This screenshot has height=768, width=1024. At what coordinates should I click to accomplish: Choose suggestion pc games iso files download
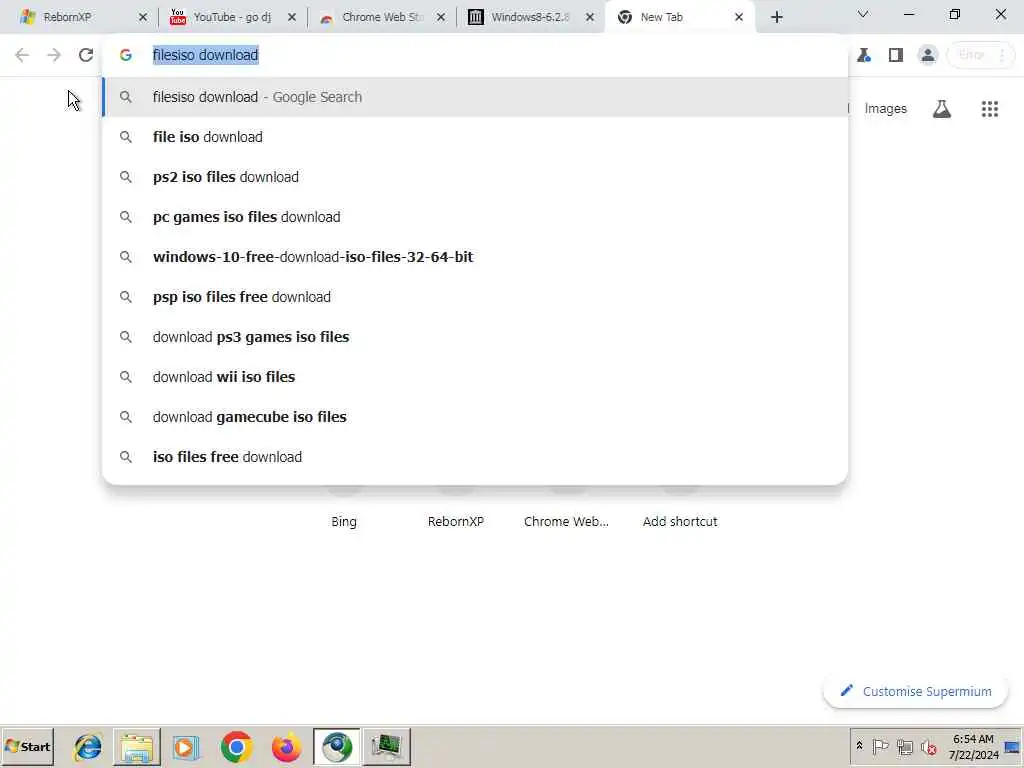(x=475, y=217)
